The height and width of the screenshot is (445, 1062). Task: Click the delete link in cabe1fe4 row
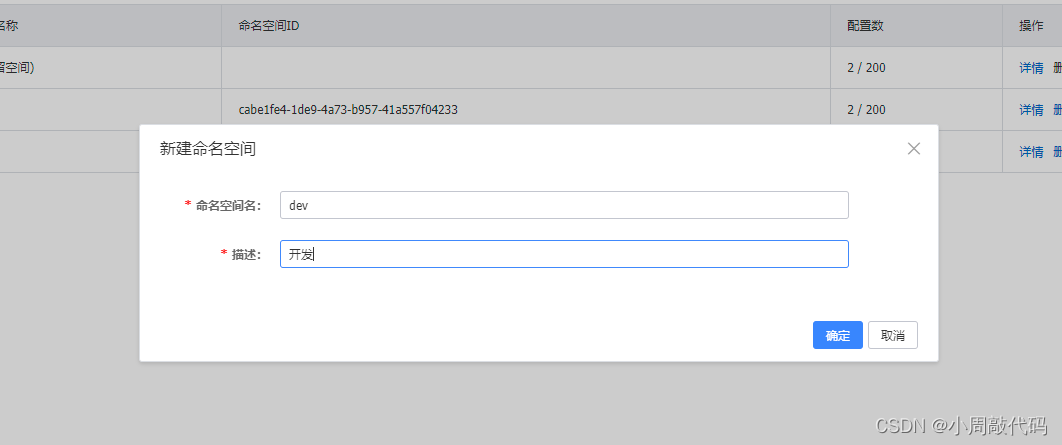[1057, 110]
